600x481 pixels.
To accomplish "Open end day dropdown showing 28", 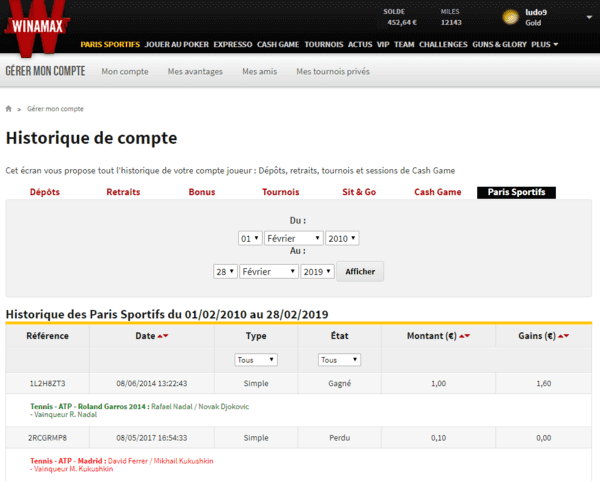I will coord(225,272).
